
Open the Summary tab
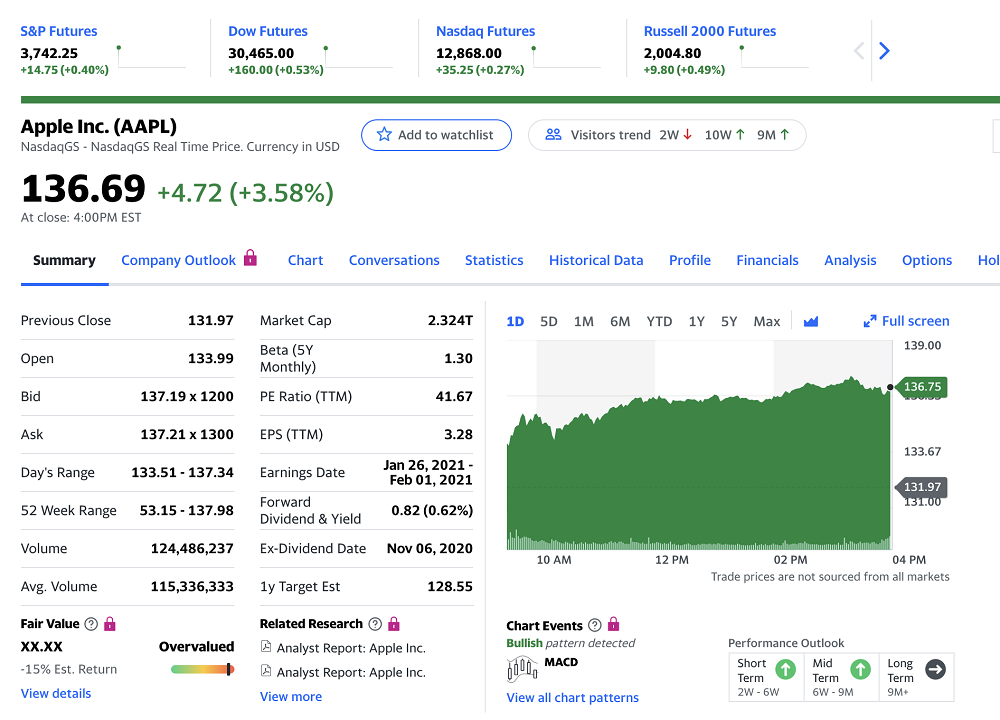point(64,260)
